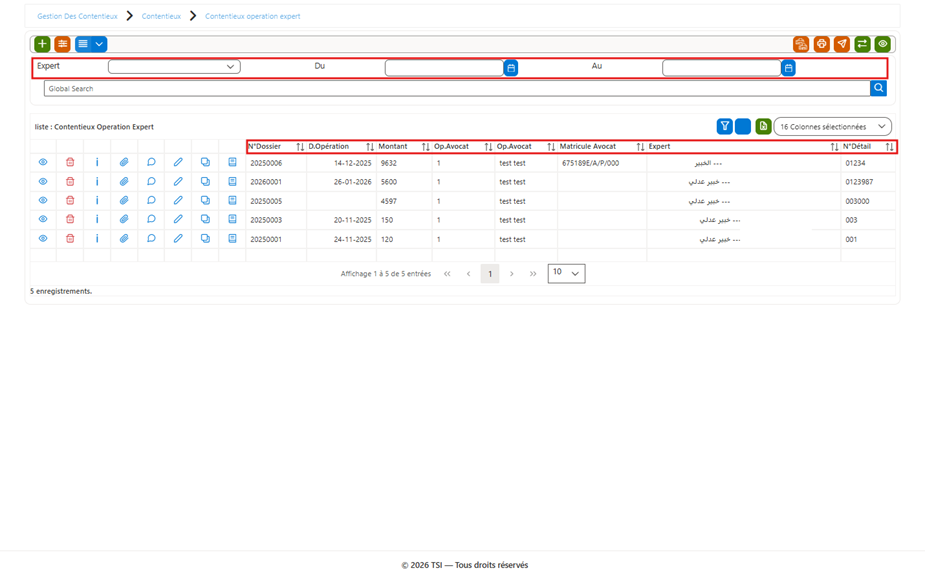Edit row 20250001 with pencil icon
The image size is (925, 577).
click(x=178, y=238)
